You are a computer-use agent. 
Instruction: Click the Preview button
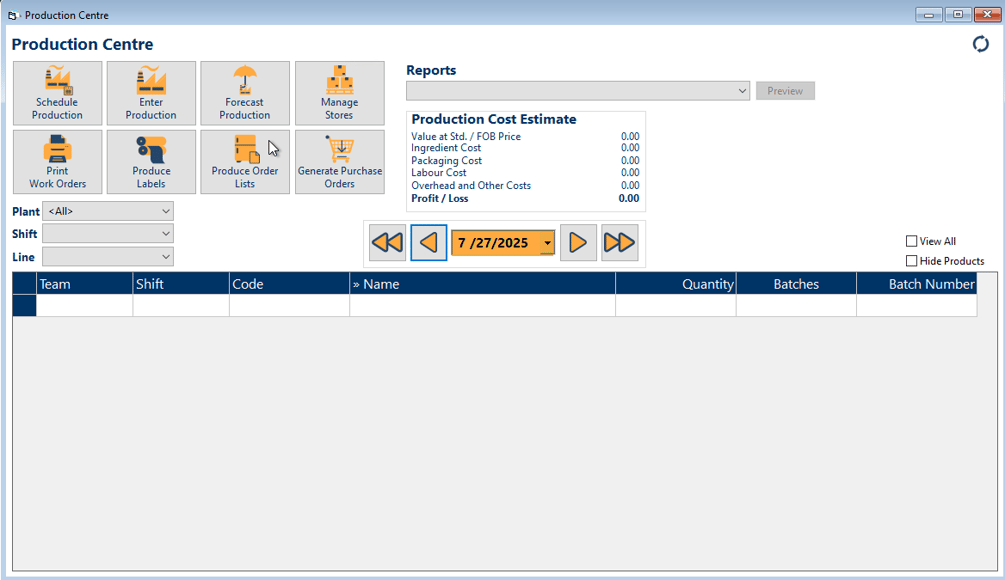pos(785,91)
